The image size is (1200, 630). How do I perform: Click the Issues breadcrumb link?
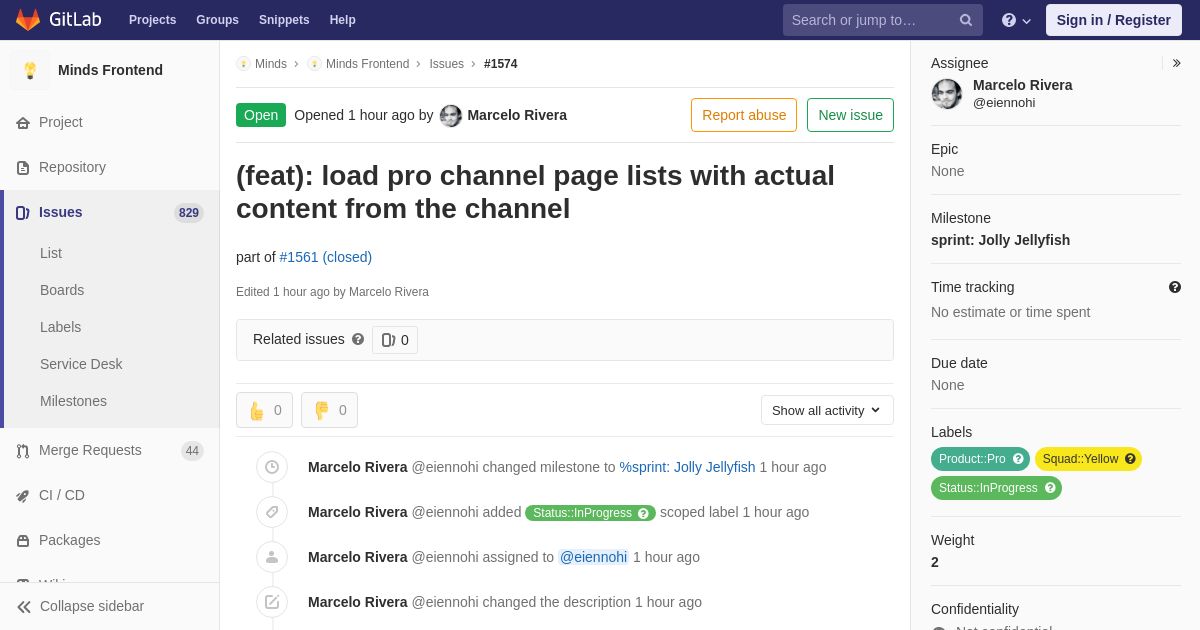pyautogui.click(x=446, y=64)
